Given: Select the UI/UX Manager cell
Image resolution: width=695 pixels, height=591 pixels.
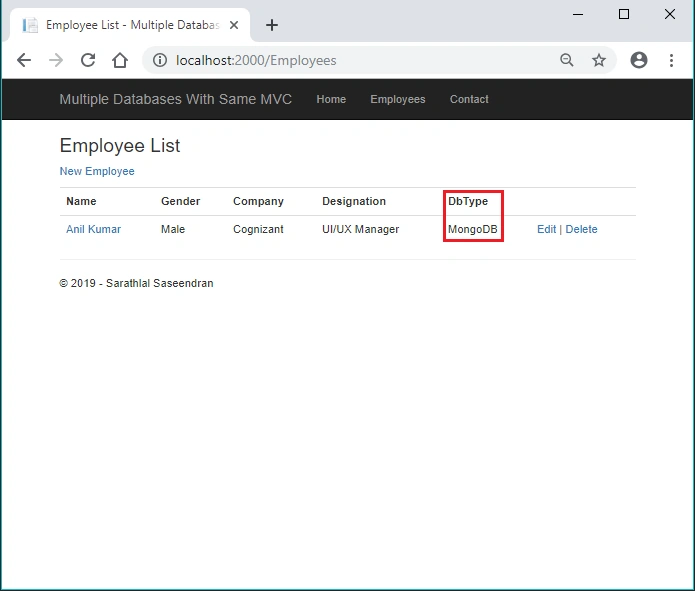Looking at the screenshot, I should [x=360, y=229].
